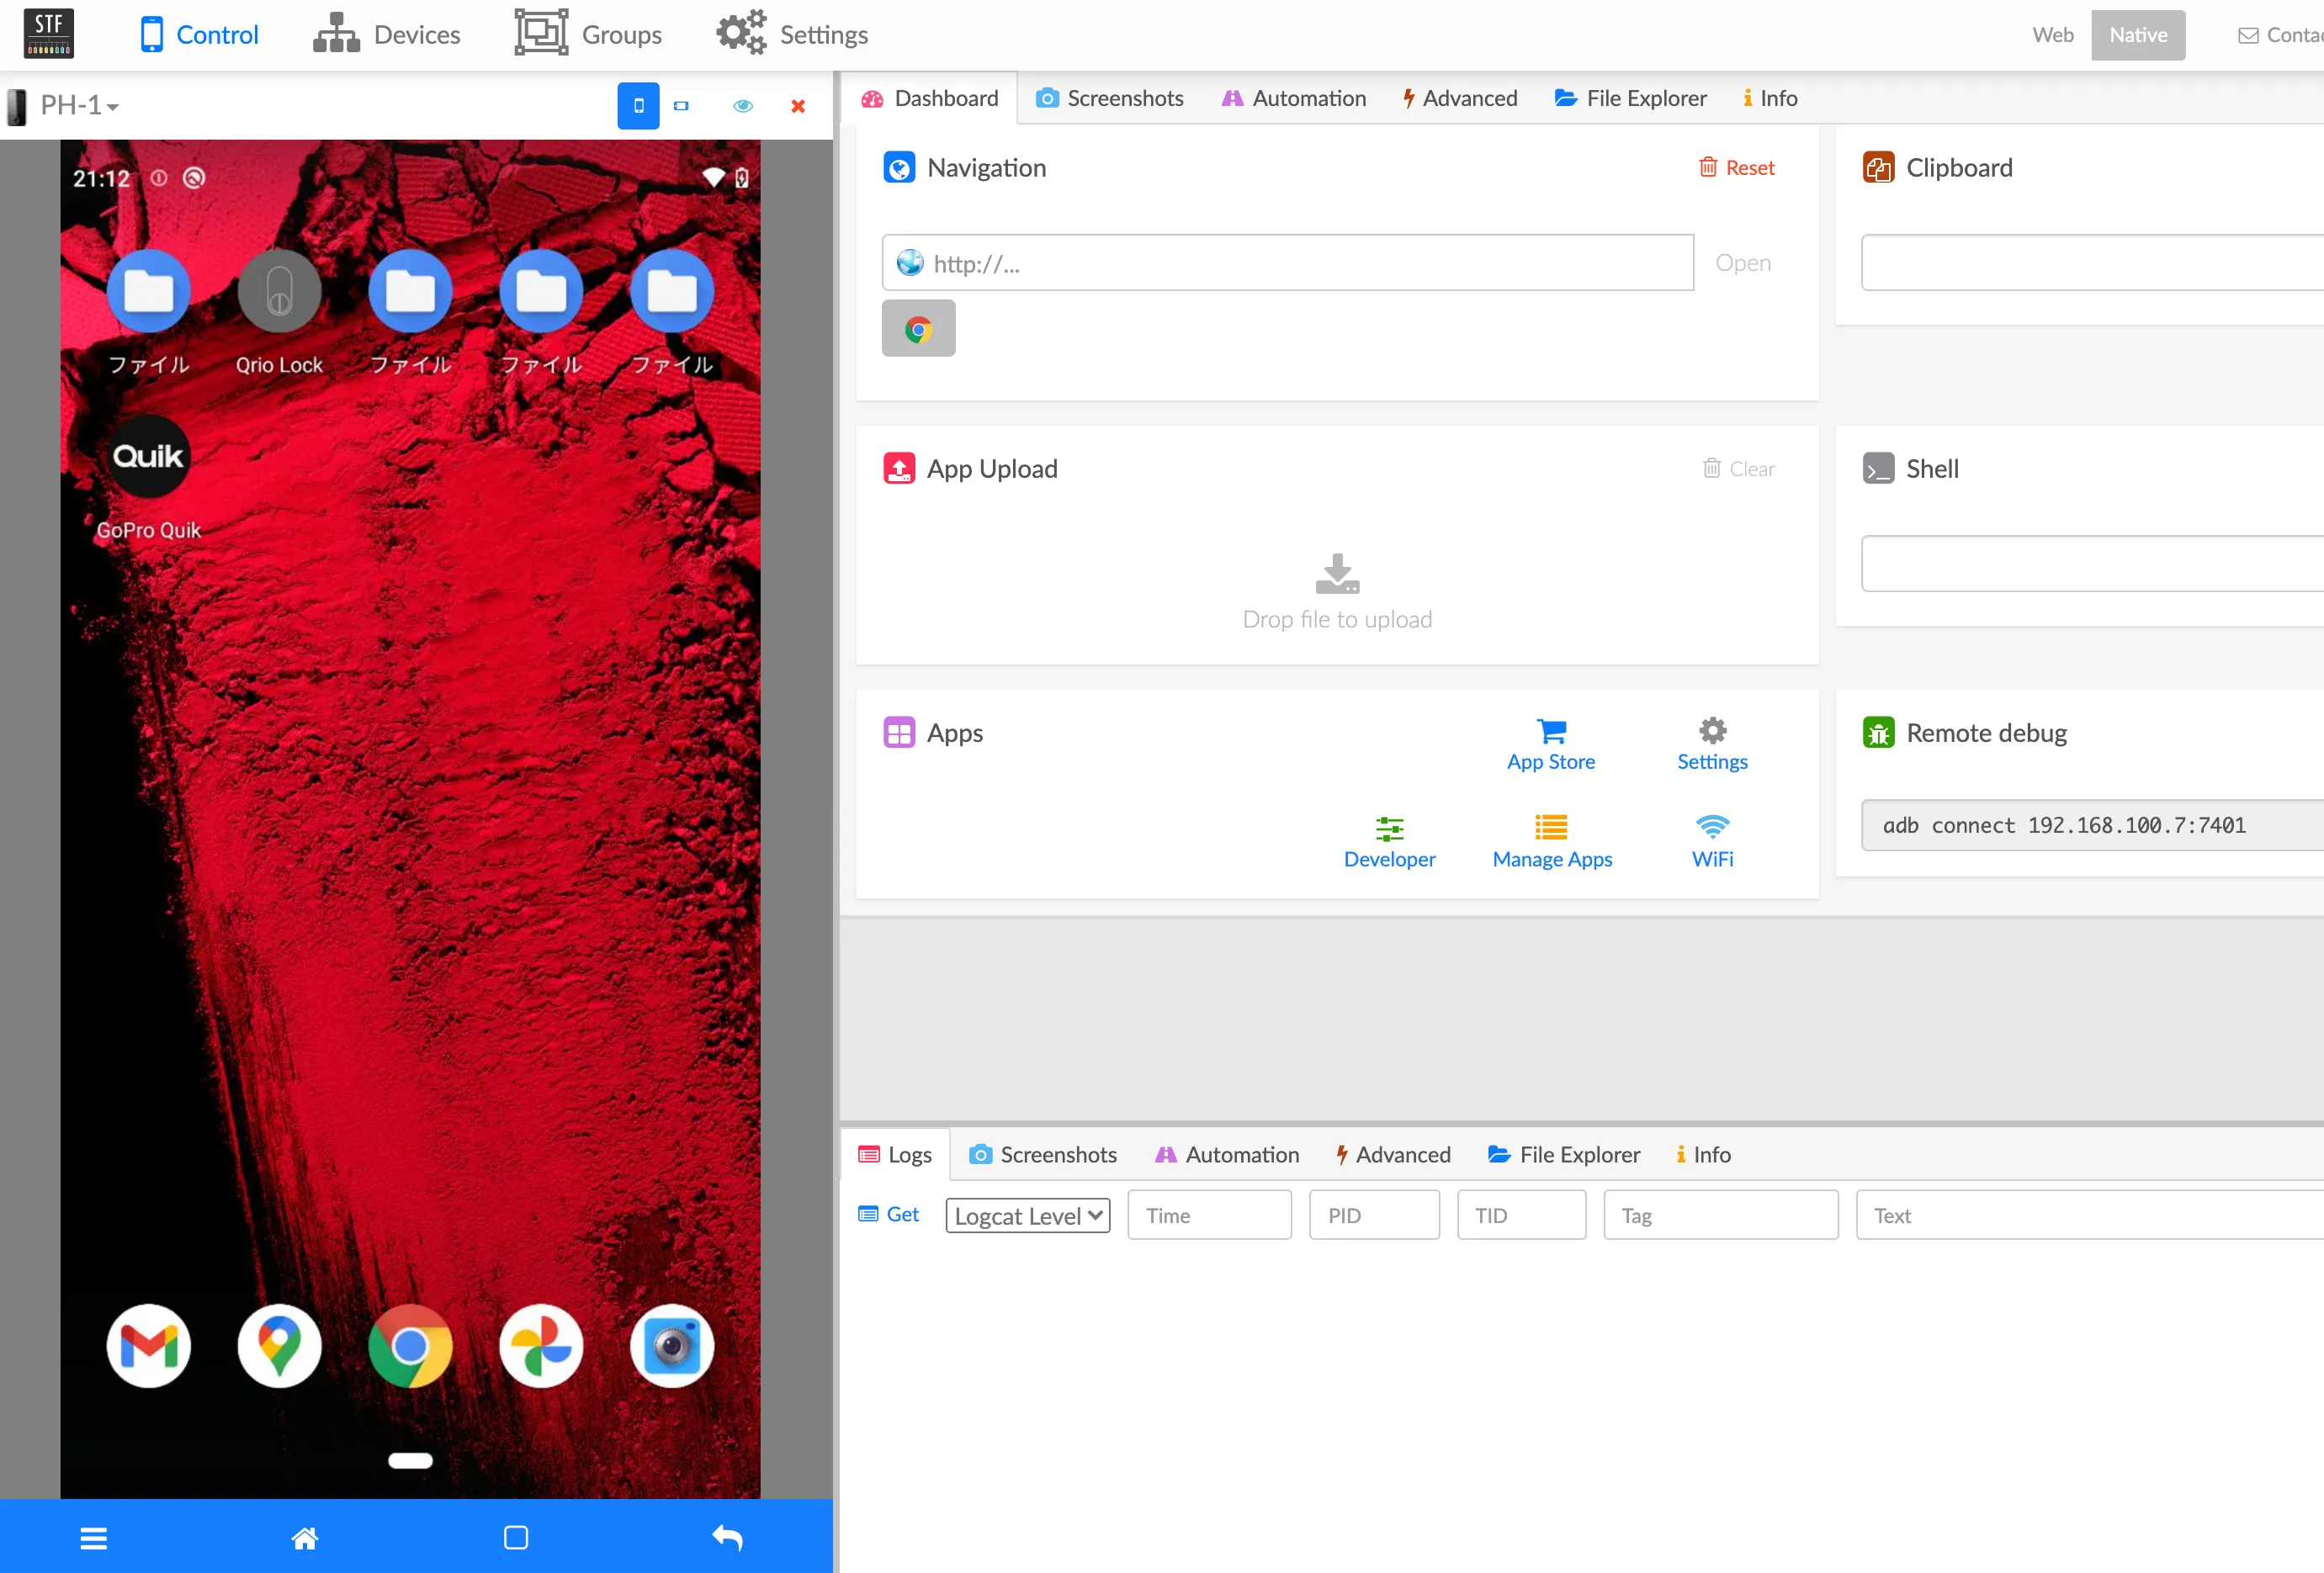Stop using the device via red X
This screenshot has height=1573, width=2324.
pyautogui.click(x=798, y=105)
